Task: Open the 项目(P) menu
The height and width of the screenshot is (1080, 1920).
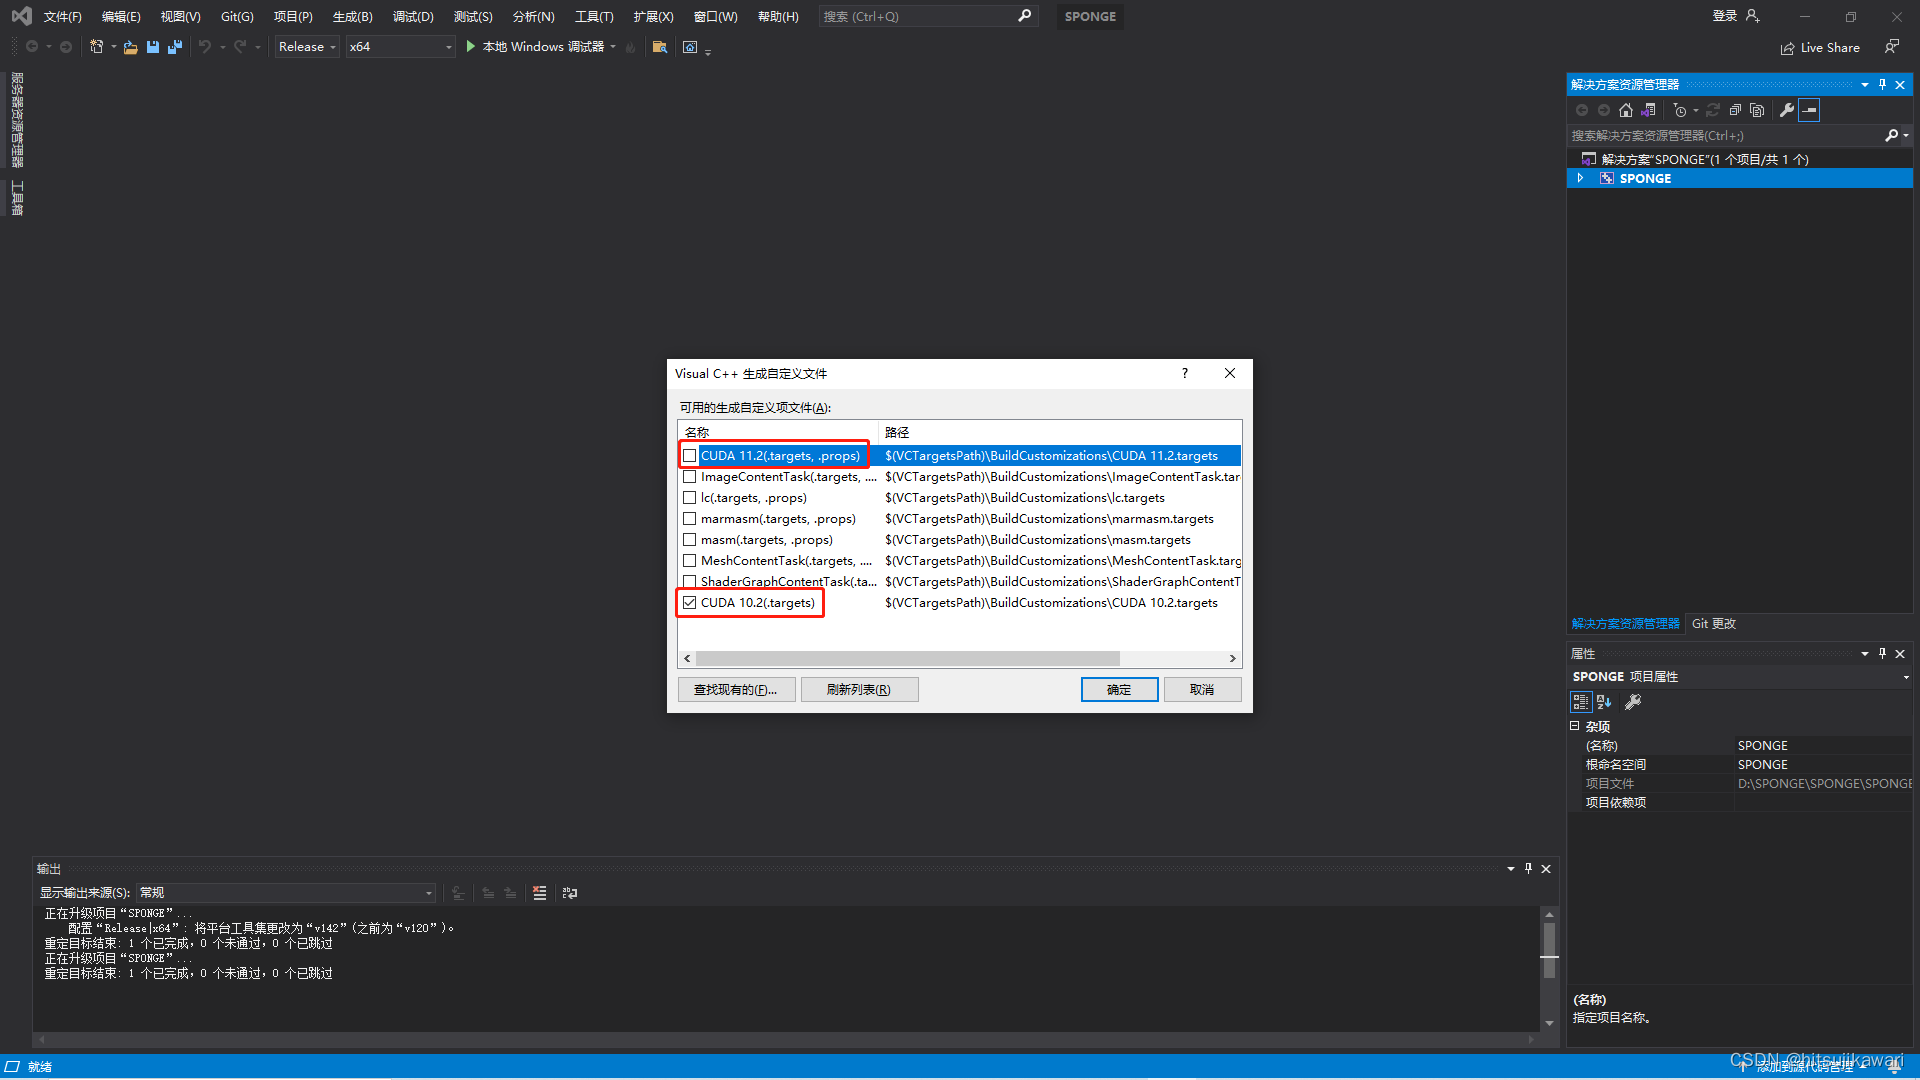Action: [293, 16]
